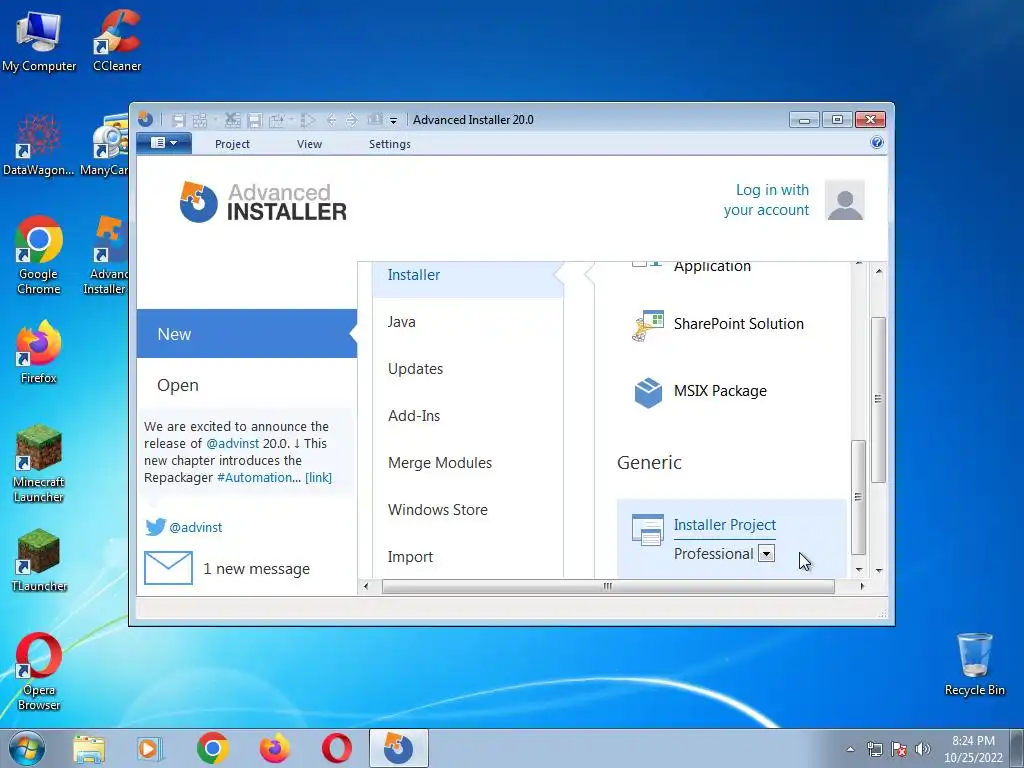
Task: Open the @advinst Twitter handle link
Action: (195, 527)
